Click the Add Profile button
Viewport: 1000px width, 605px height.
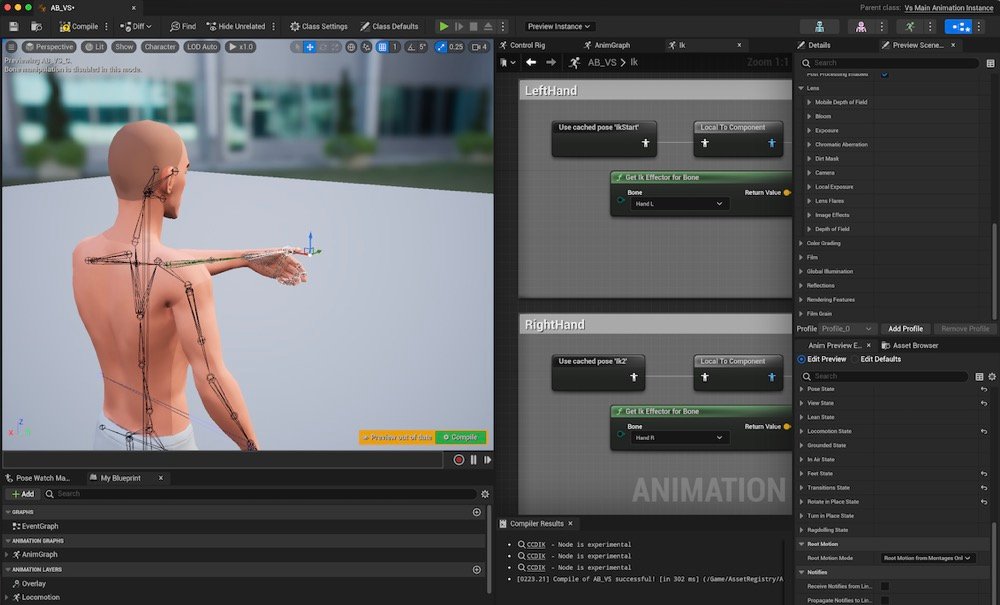[x=905, y=328]
